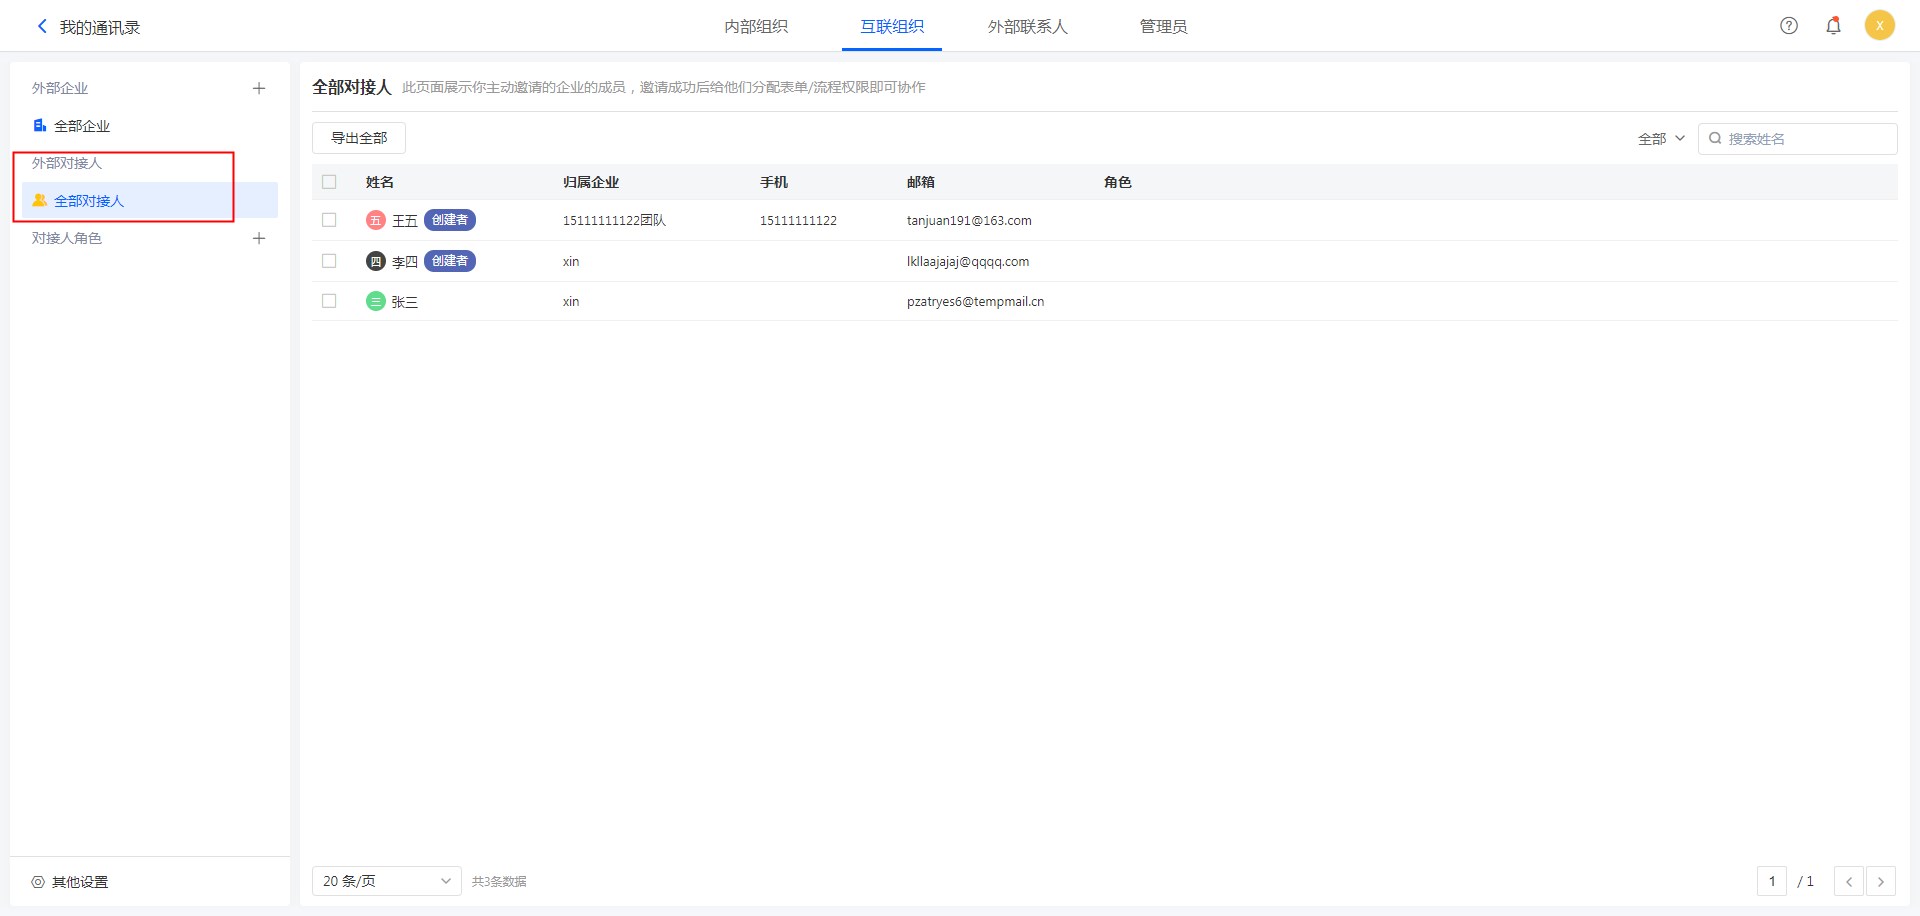This screenshot has height=916, width=1920.
Task: Check the box for 王五
Action: [x=329, y=220]
